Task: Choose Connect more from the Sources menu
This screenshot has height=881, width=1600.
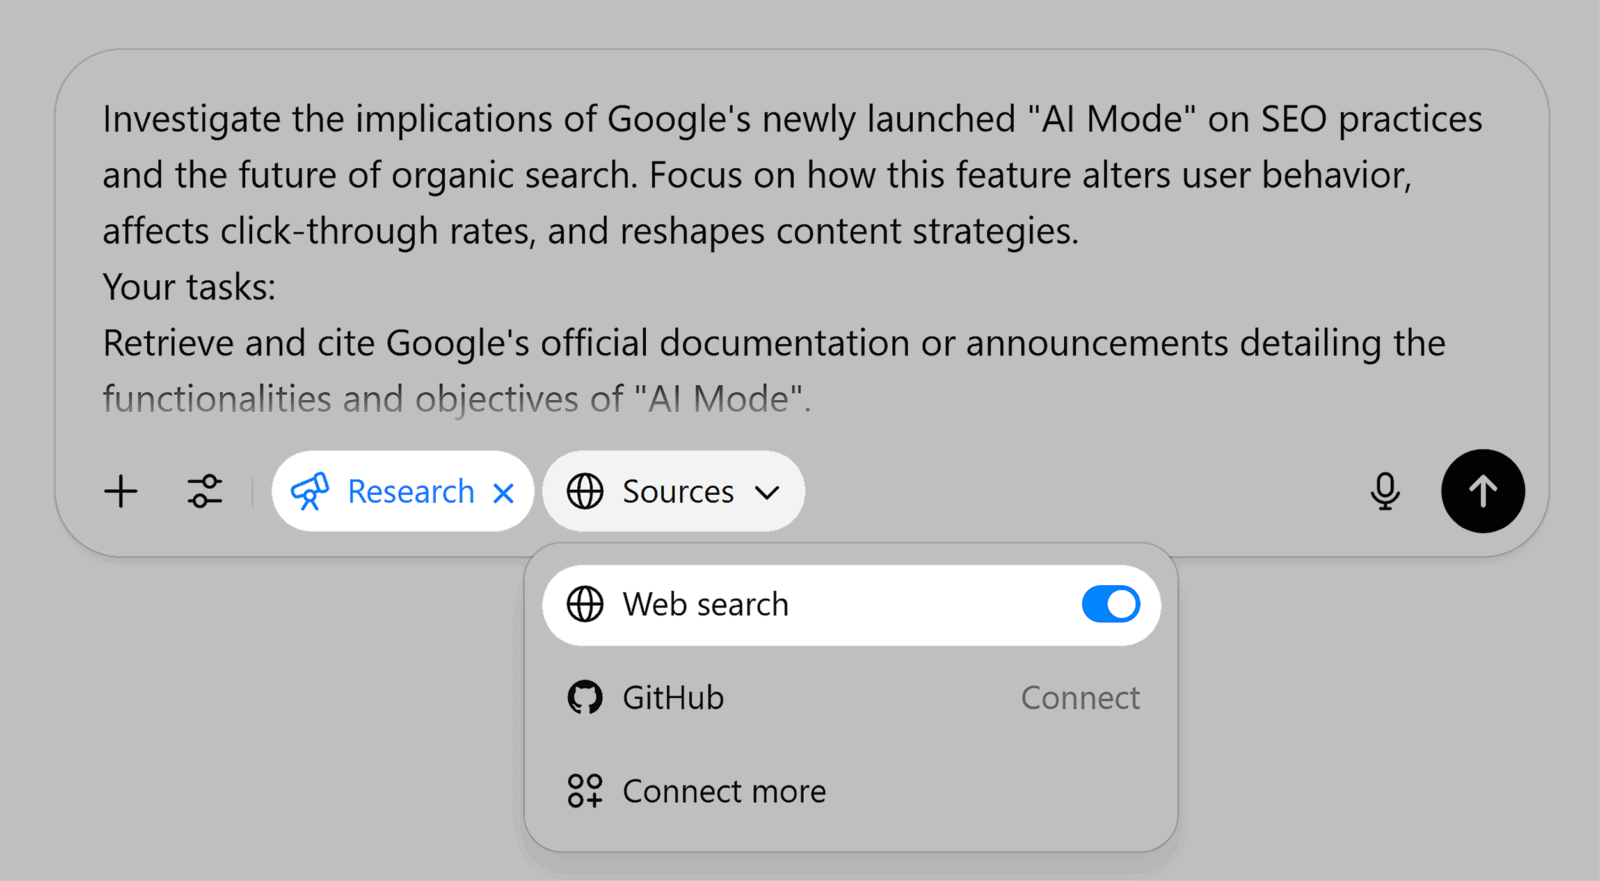Action: point(723,791)
